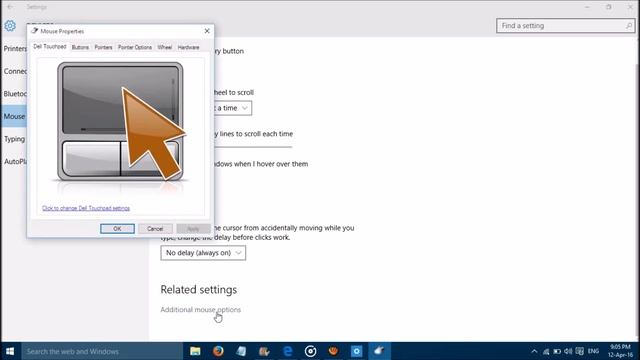Switch the ENG input language indicator
Viewport: 640px width, 360px height.
pos(593,351)
